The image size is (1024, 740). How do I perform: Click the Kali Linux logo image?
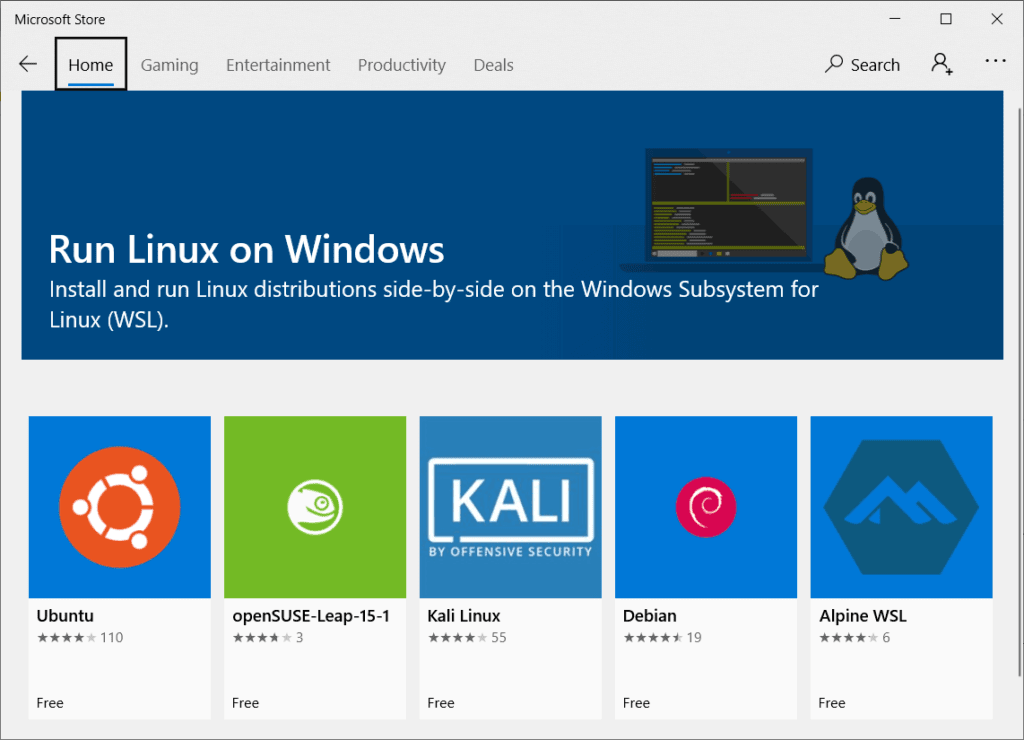click(510, 507)
